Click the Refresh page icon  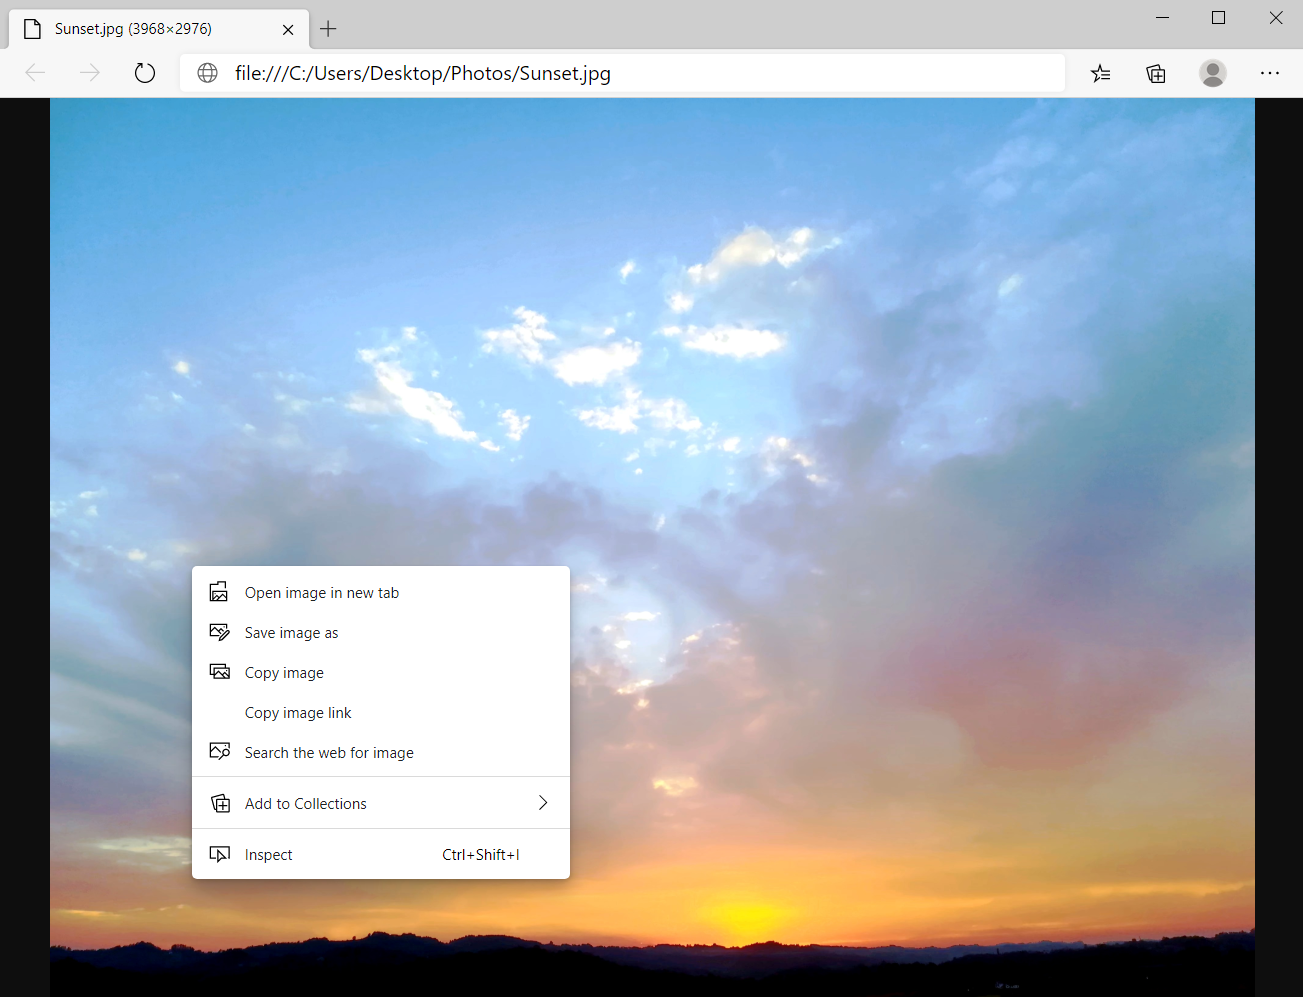click(145, 73)
